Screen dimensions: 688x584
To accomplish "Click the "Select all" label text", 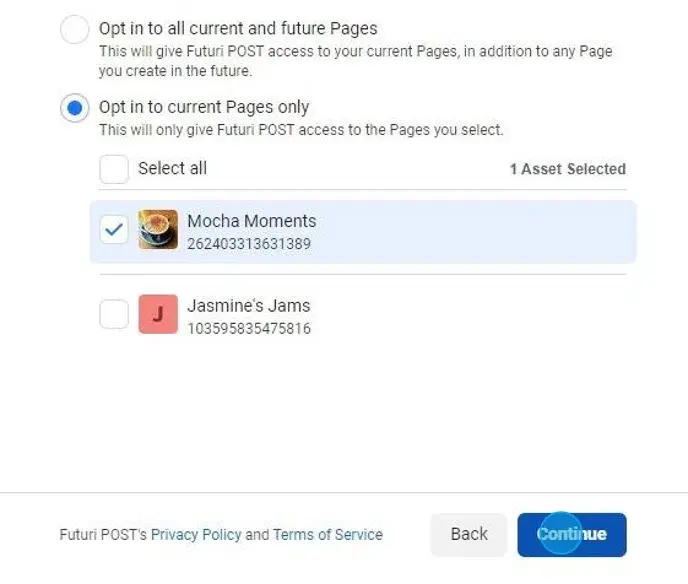I will click(172, 168).
